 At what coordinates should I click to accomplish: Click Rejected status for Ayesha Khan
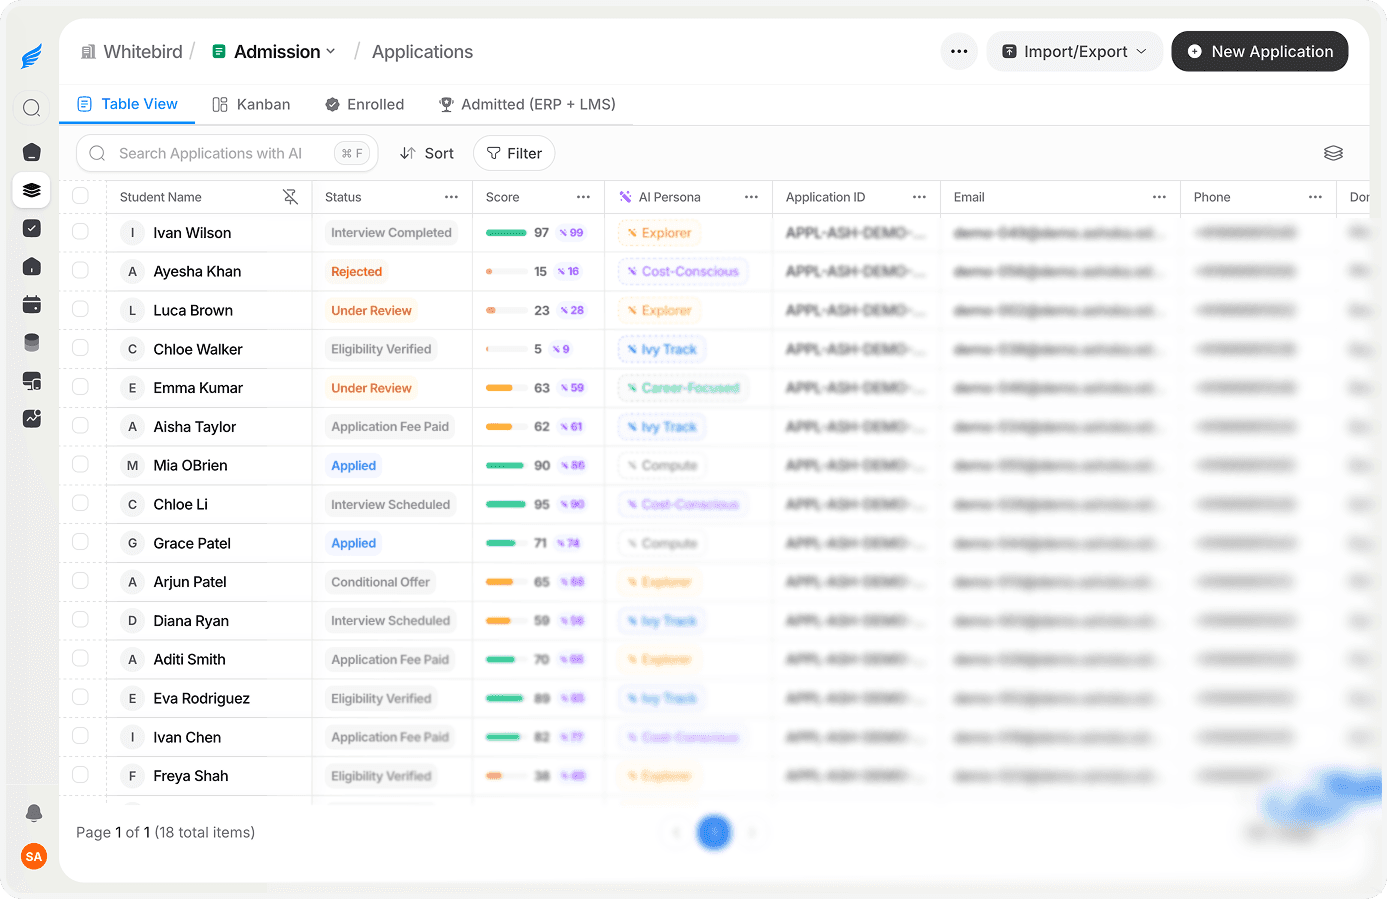point(357,271)
